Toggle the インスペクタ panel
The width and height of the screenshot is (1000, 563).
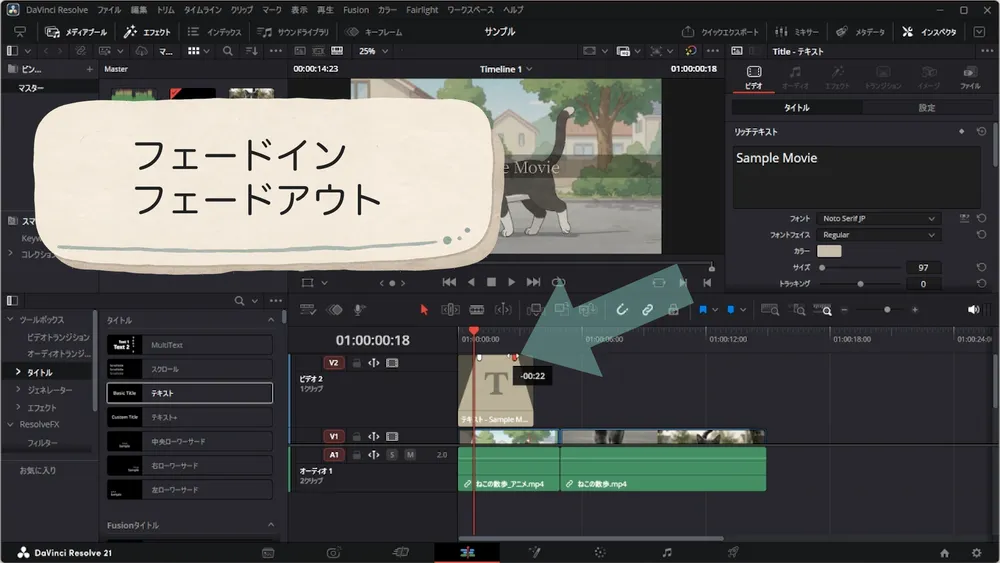(929, 32)
